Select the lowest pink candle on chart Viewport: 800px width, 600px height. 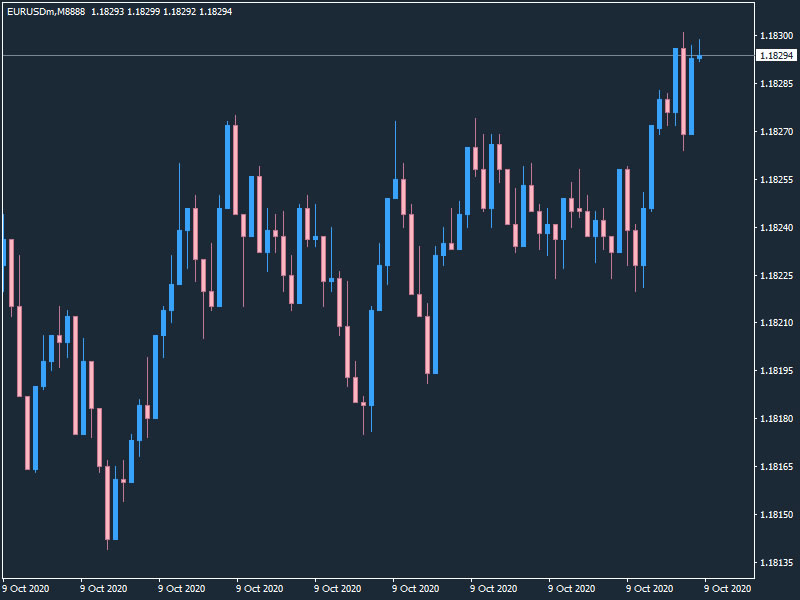107,502
